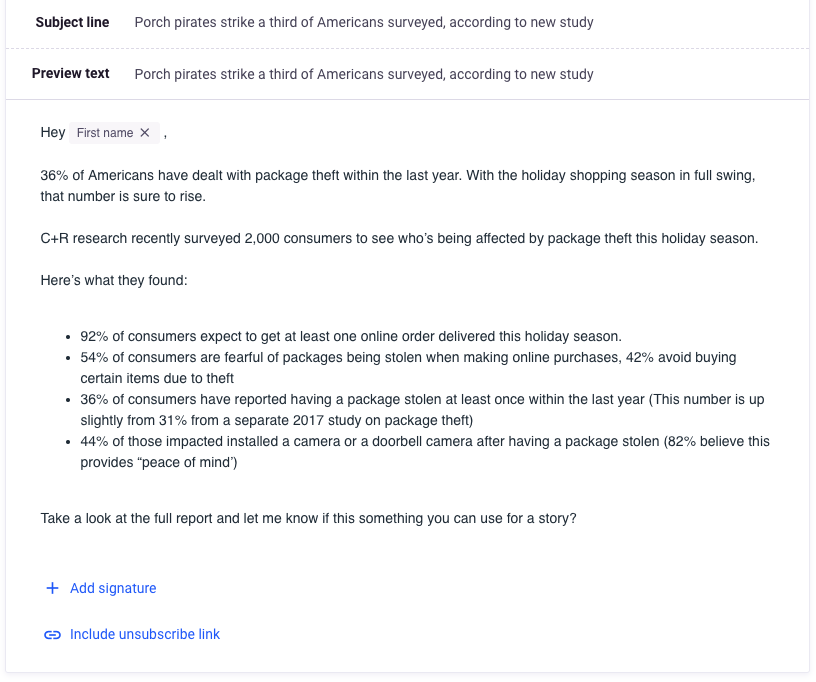Click the "Preview text" label

pyautogui.click(x=70, y=74)
